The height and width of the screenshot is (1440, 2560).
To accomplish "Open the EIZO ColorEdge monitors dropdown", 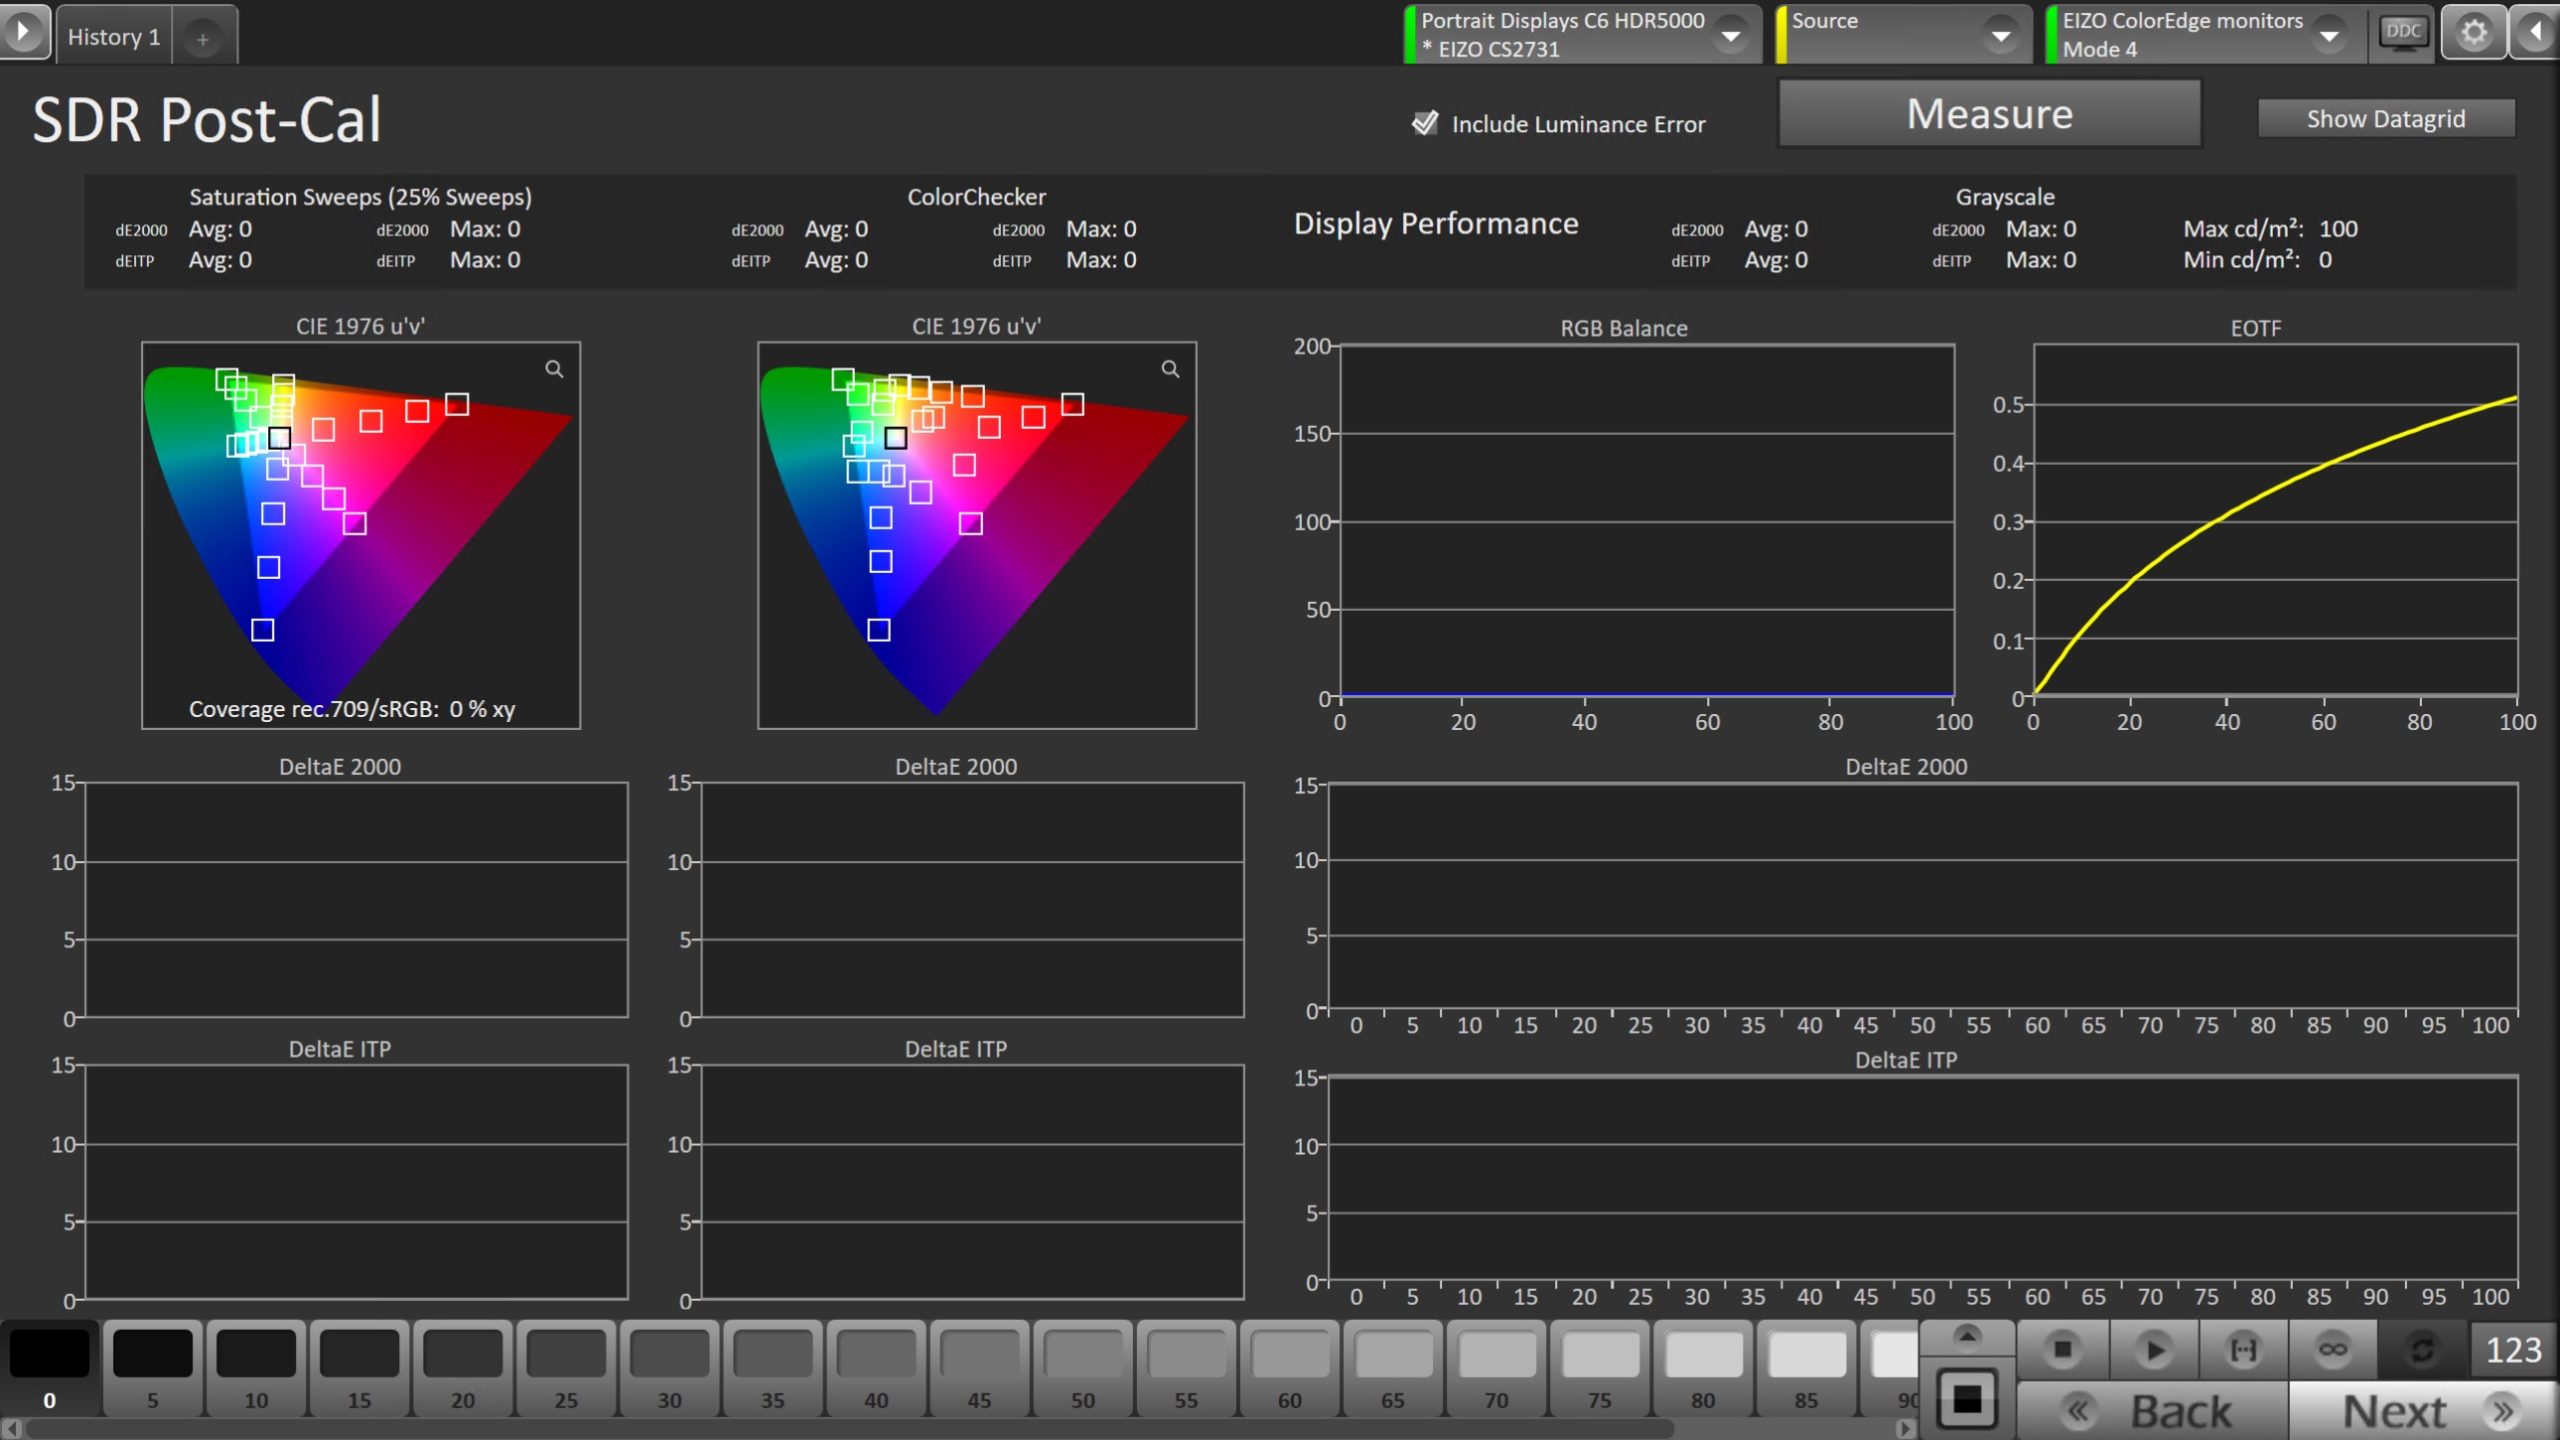I will pyautogui.click(x=2329, y=35).
